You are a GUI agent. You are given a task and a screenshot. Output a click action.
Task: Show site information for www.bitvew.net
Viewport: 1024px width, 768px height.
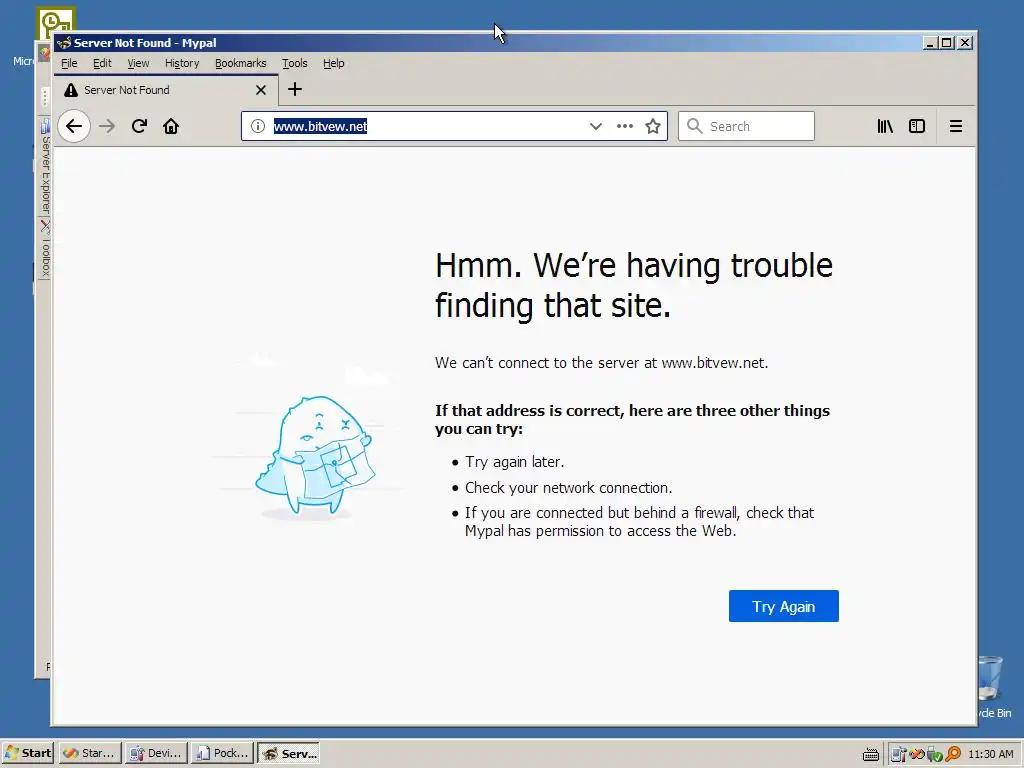[258, 126]
